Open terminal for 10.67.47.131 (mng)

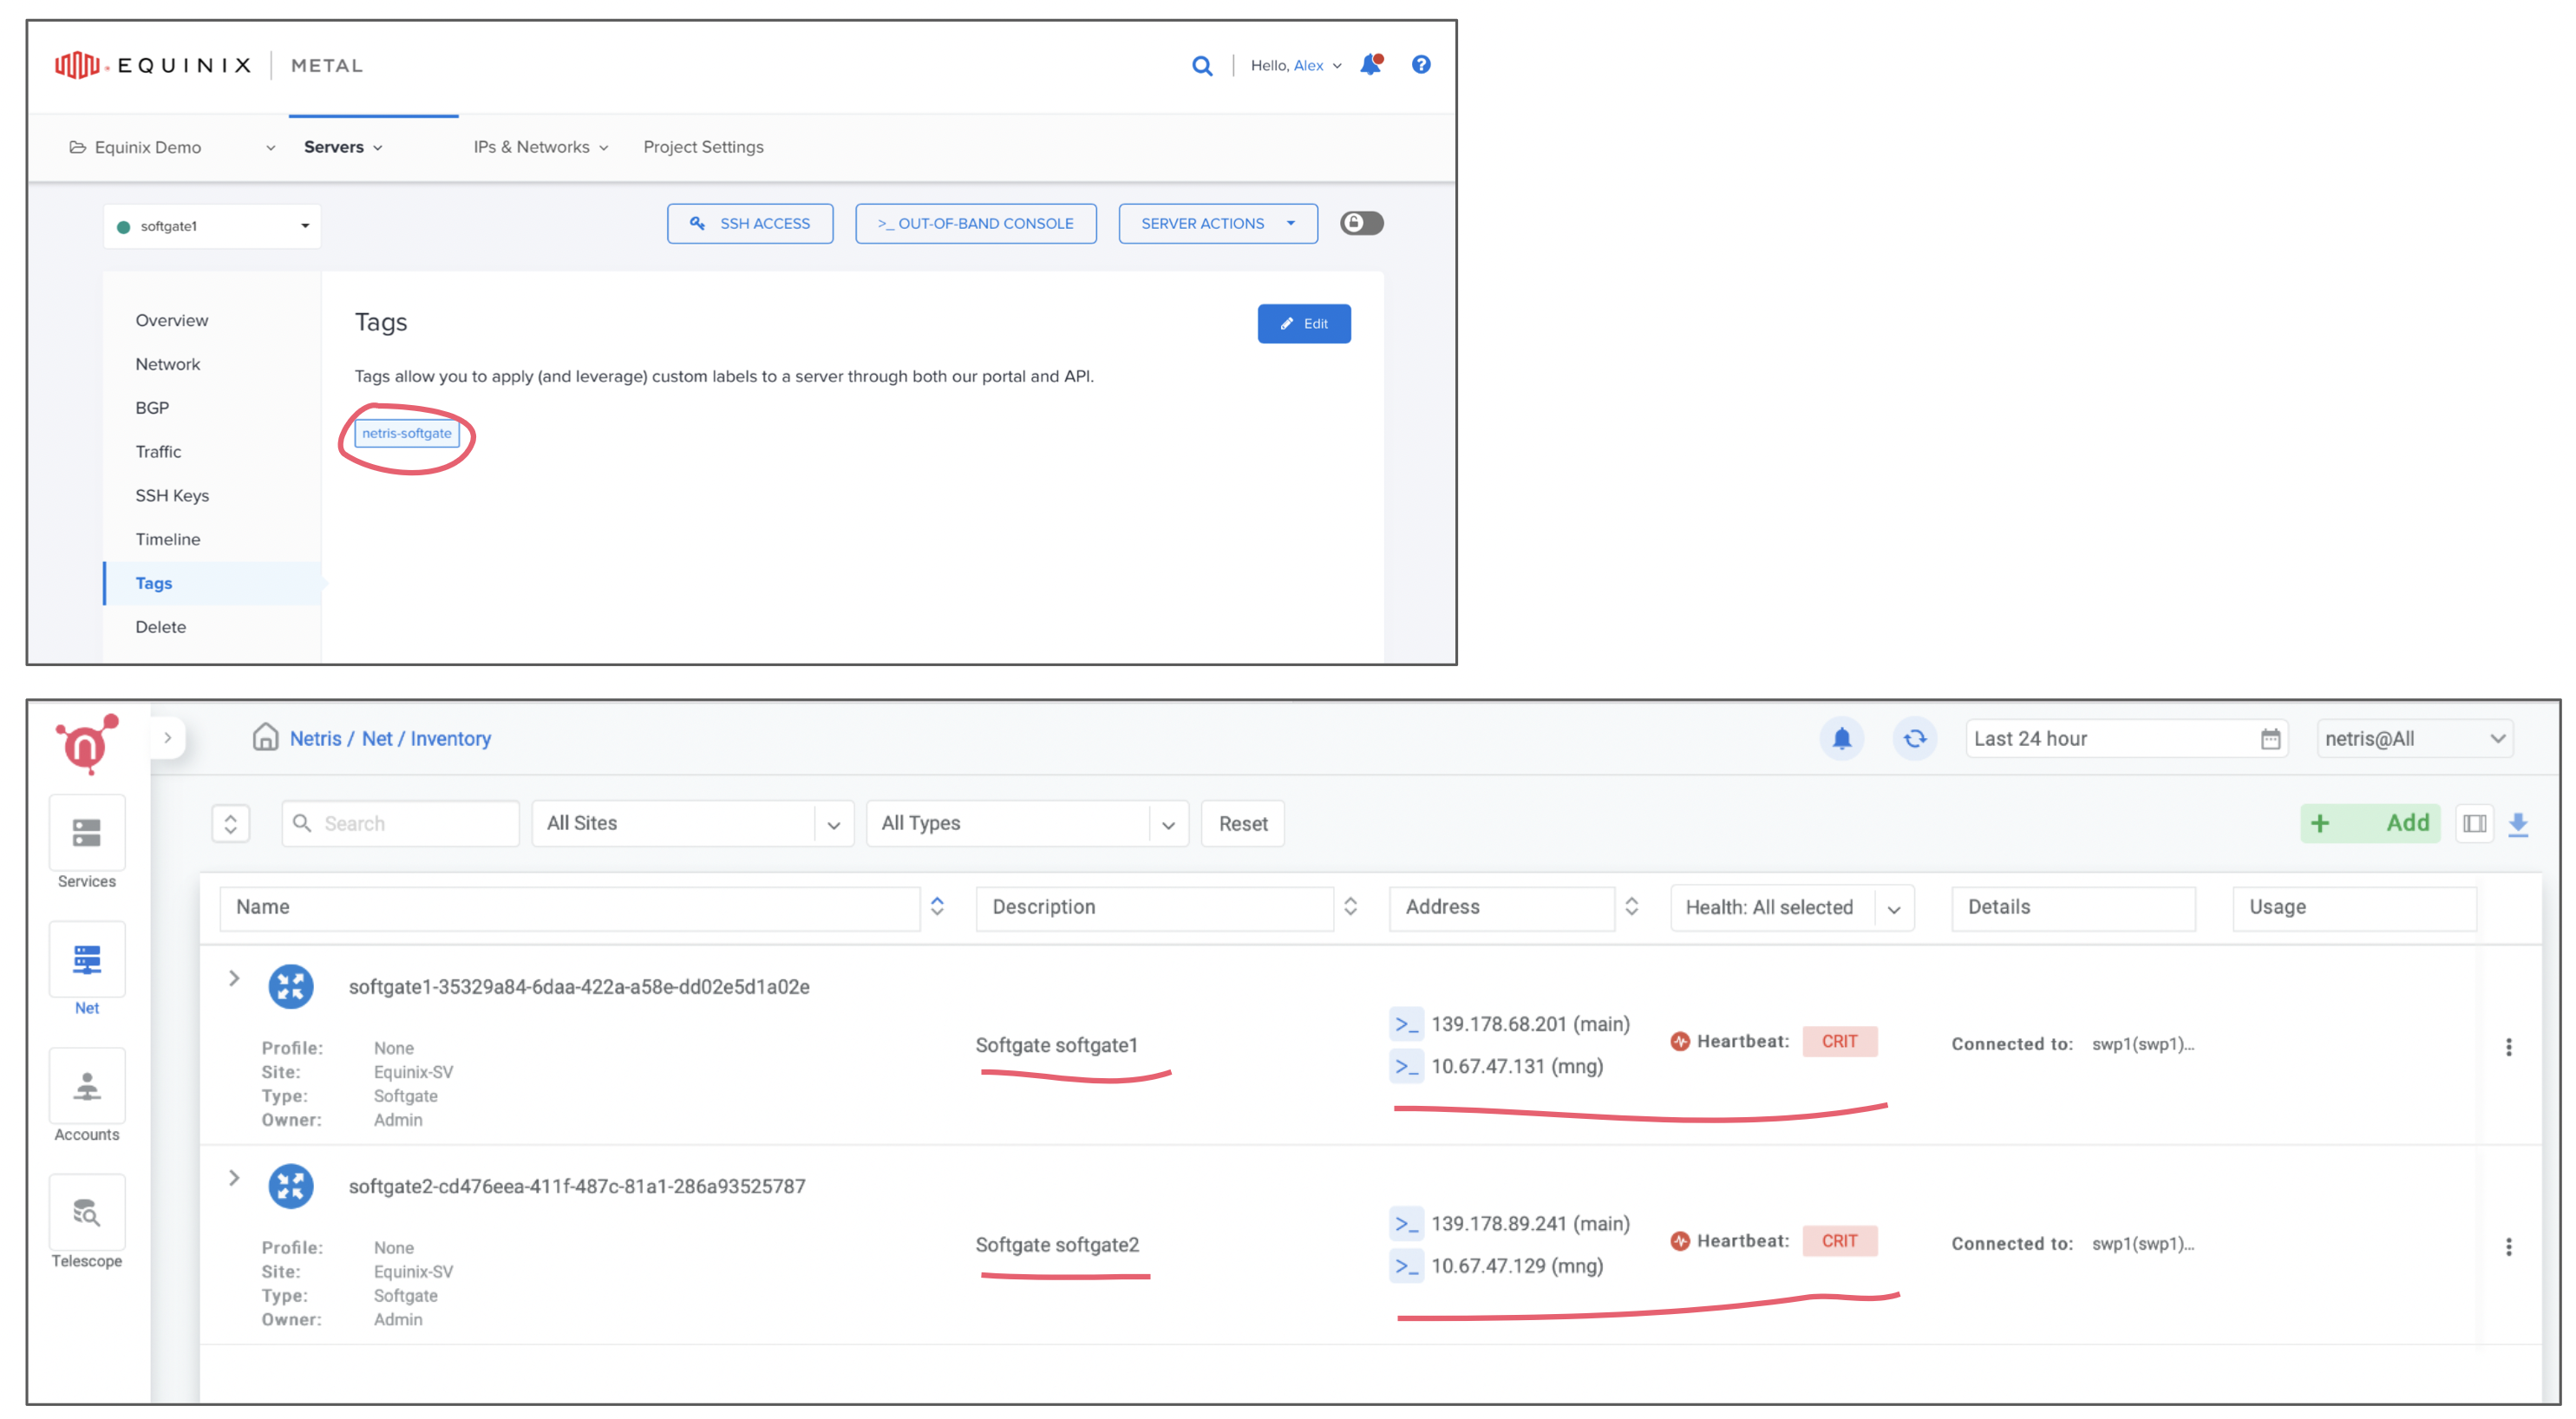tap(1407, 1066)
